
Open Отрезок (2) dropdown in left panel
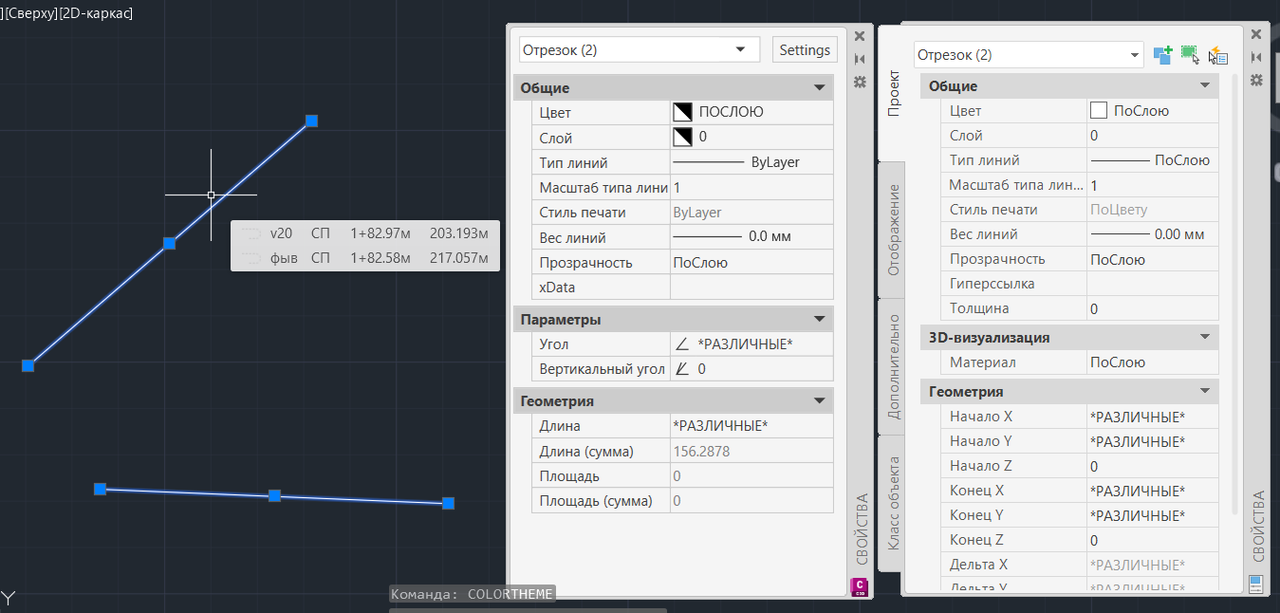click(639, 50)
